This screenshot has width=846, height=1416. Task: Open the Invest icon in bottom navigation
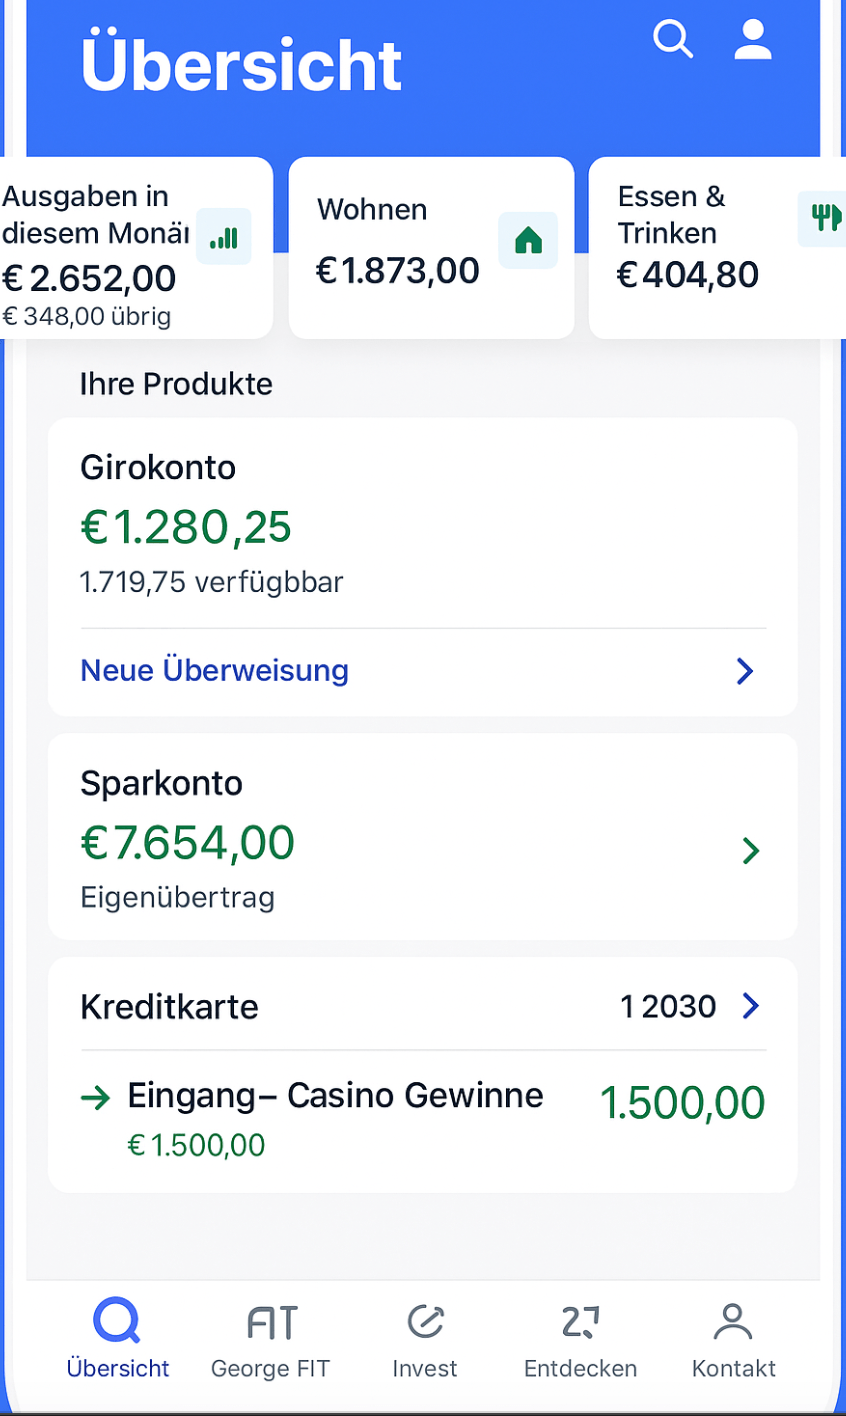coord(426,1322)
